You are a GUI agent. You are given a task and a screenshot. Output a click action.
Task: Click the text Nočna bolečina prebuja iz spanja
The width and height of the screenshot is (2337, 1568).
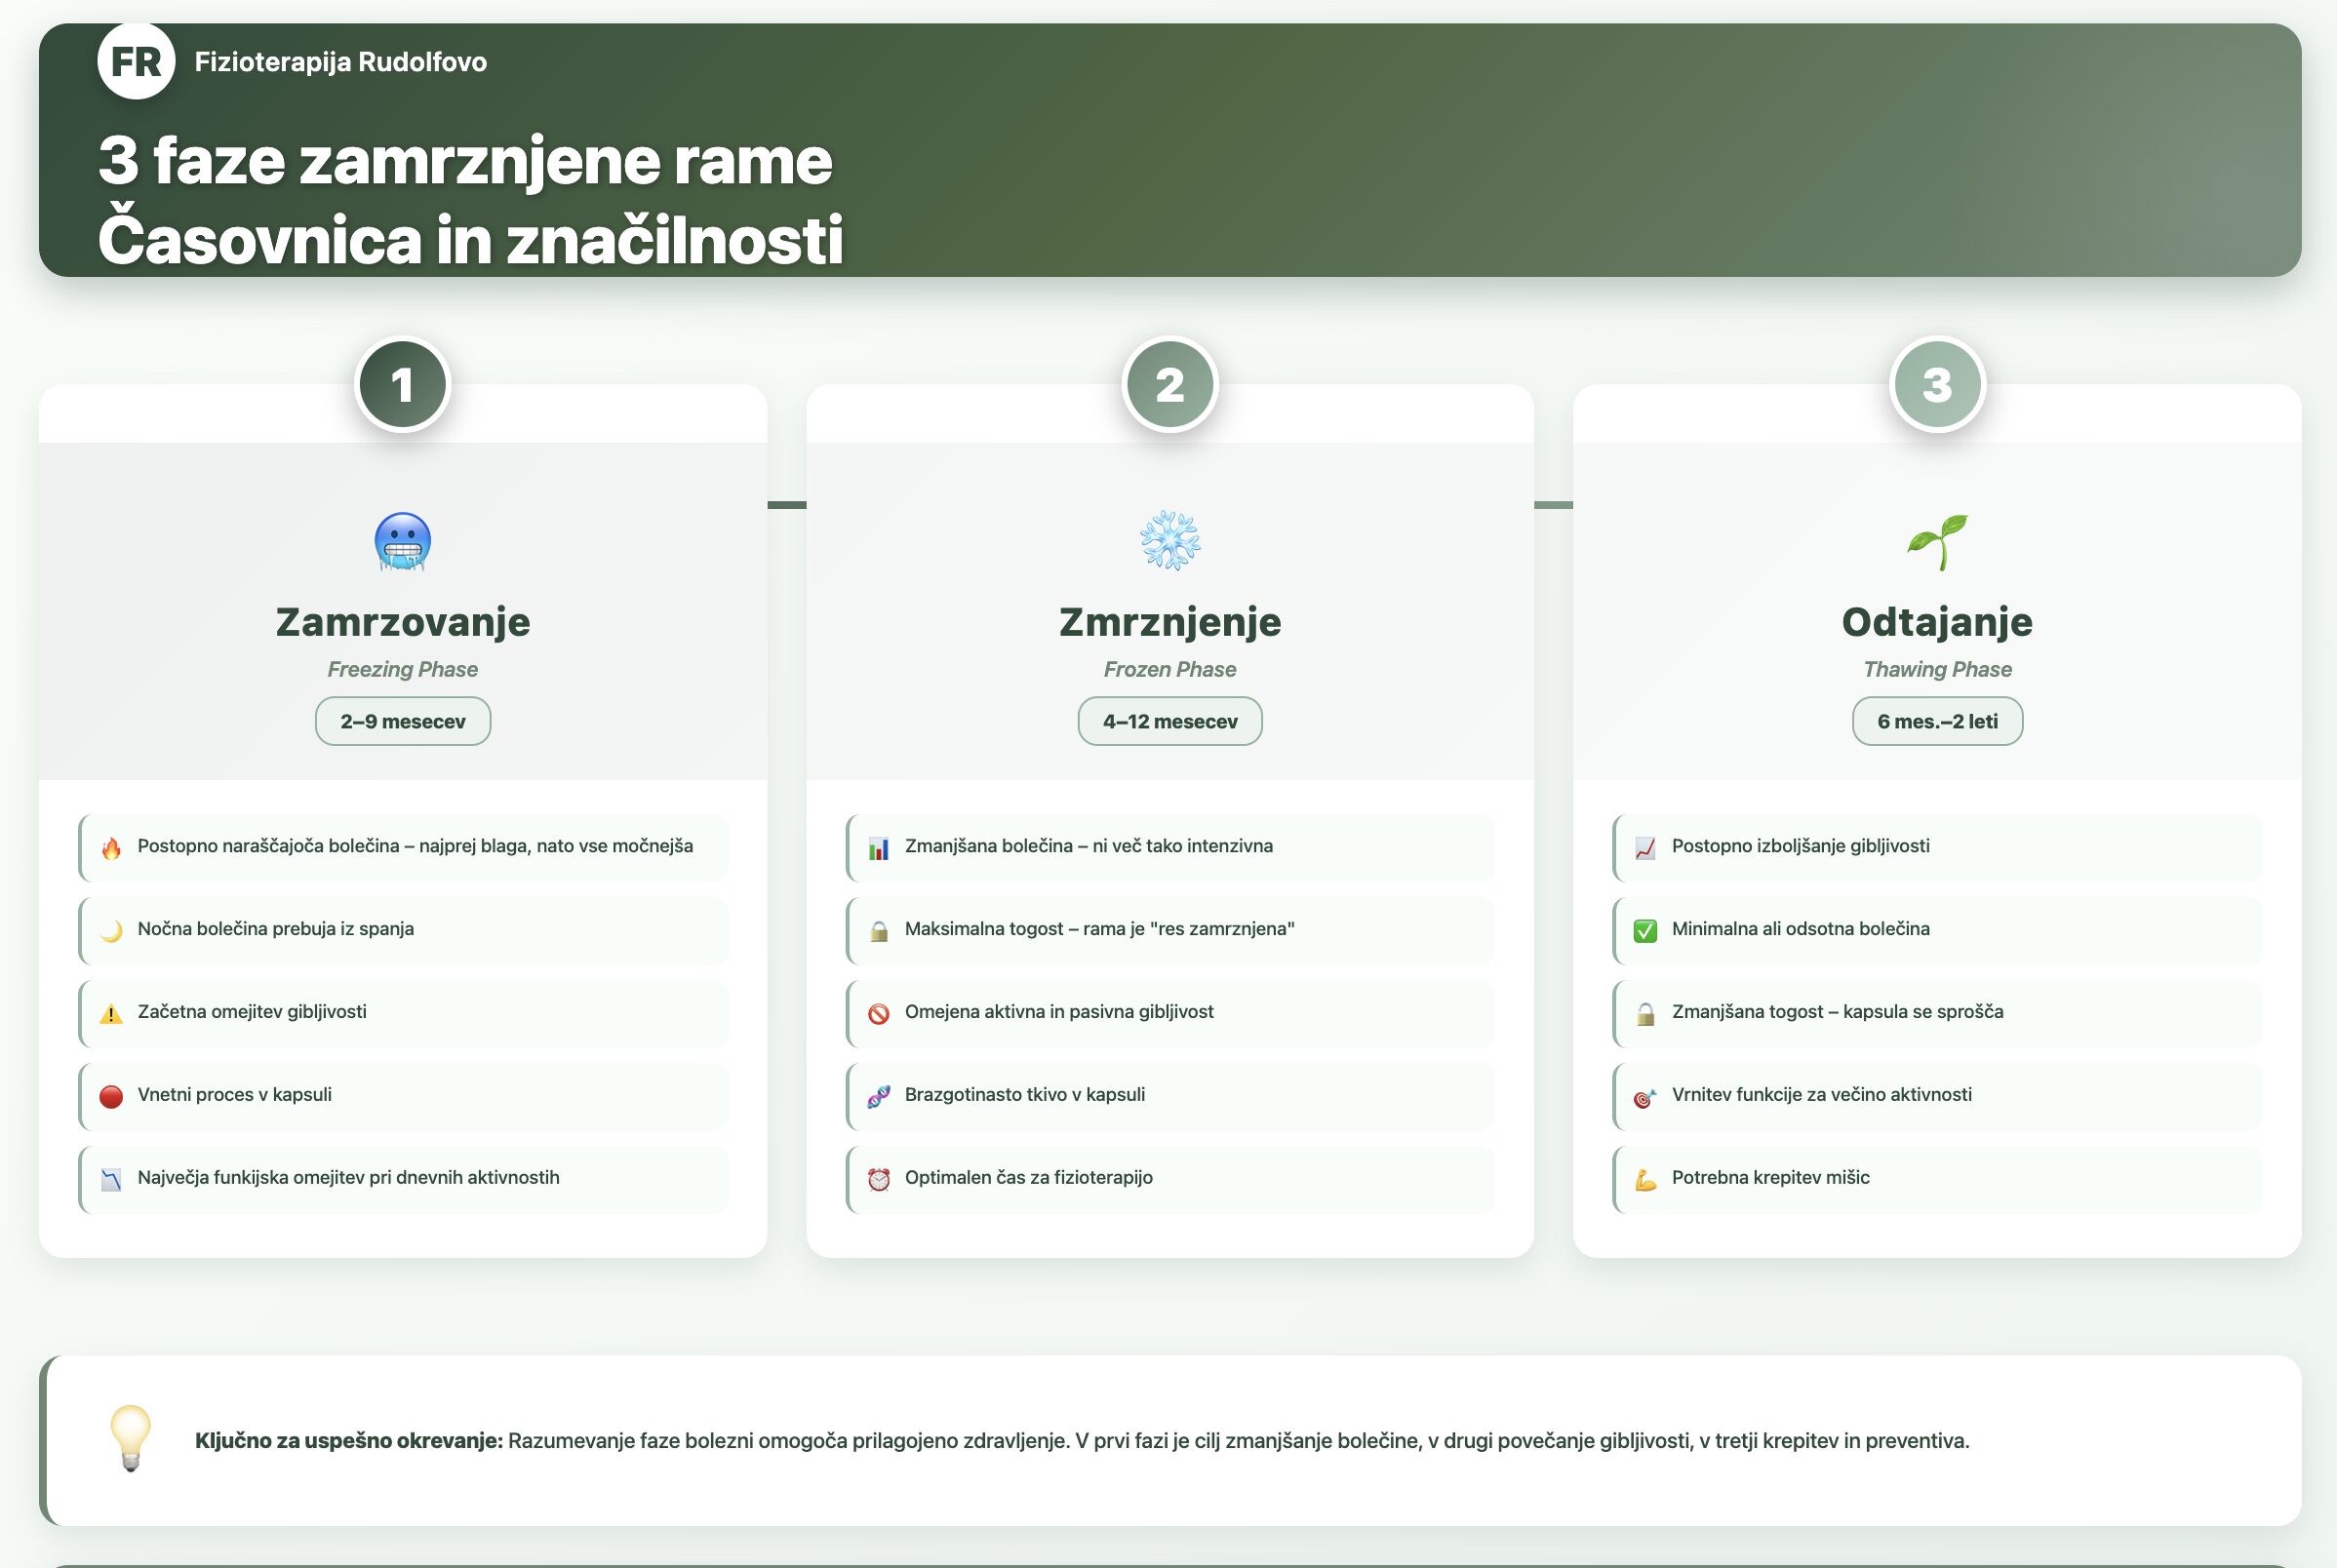276,928
